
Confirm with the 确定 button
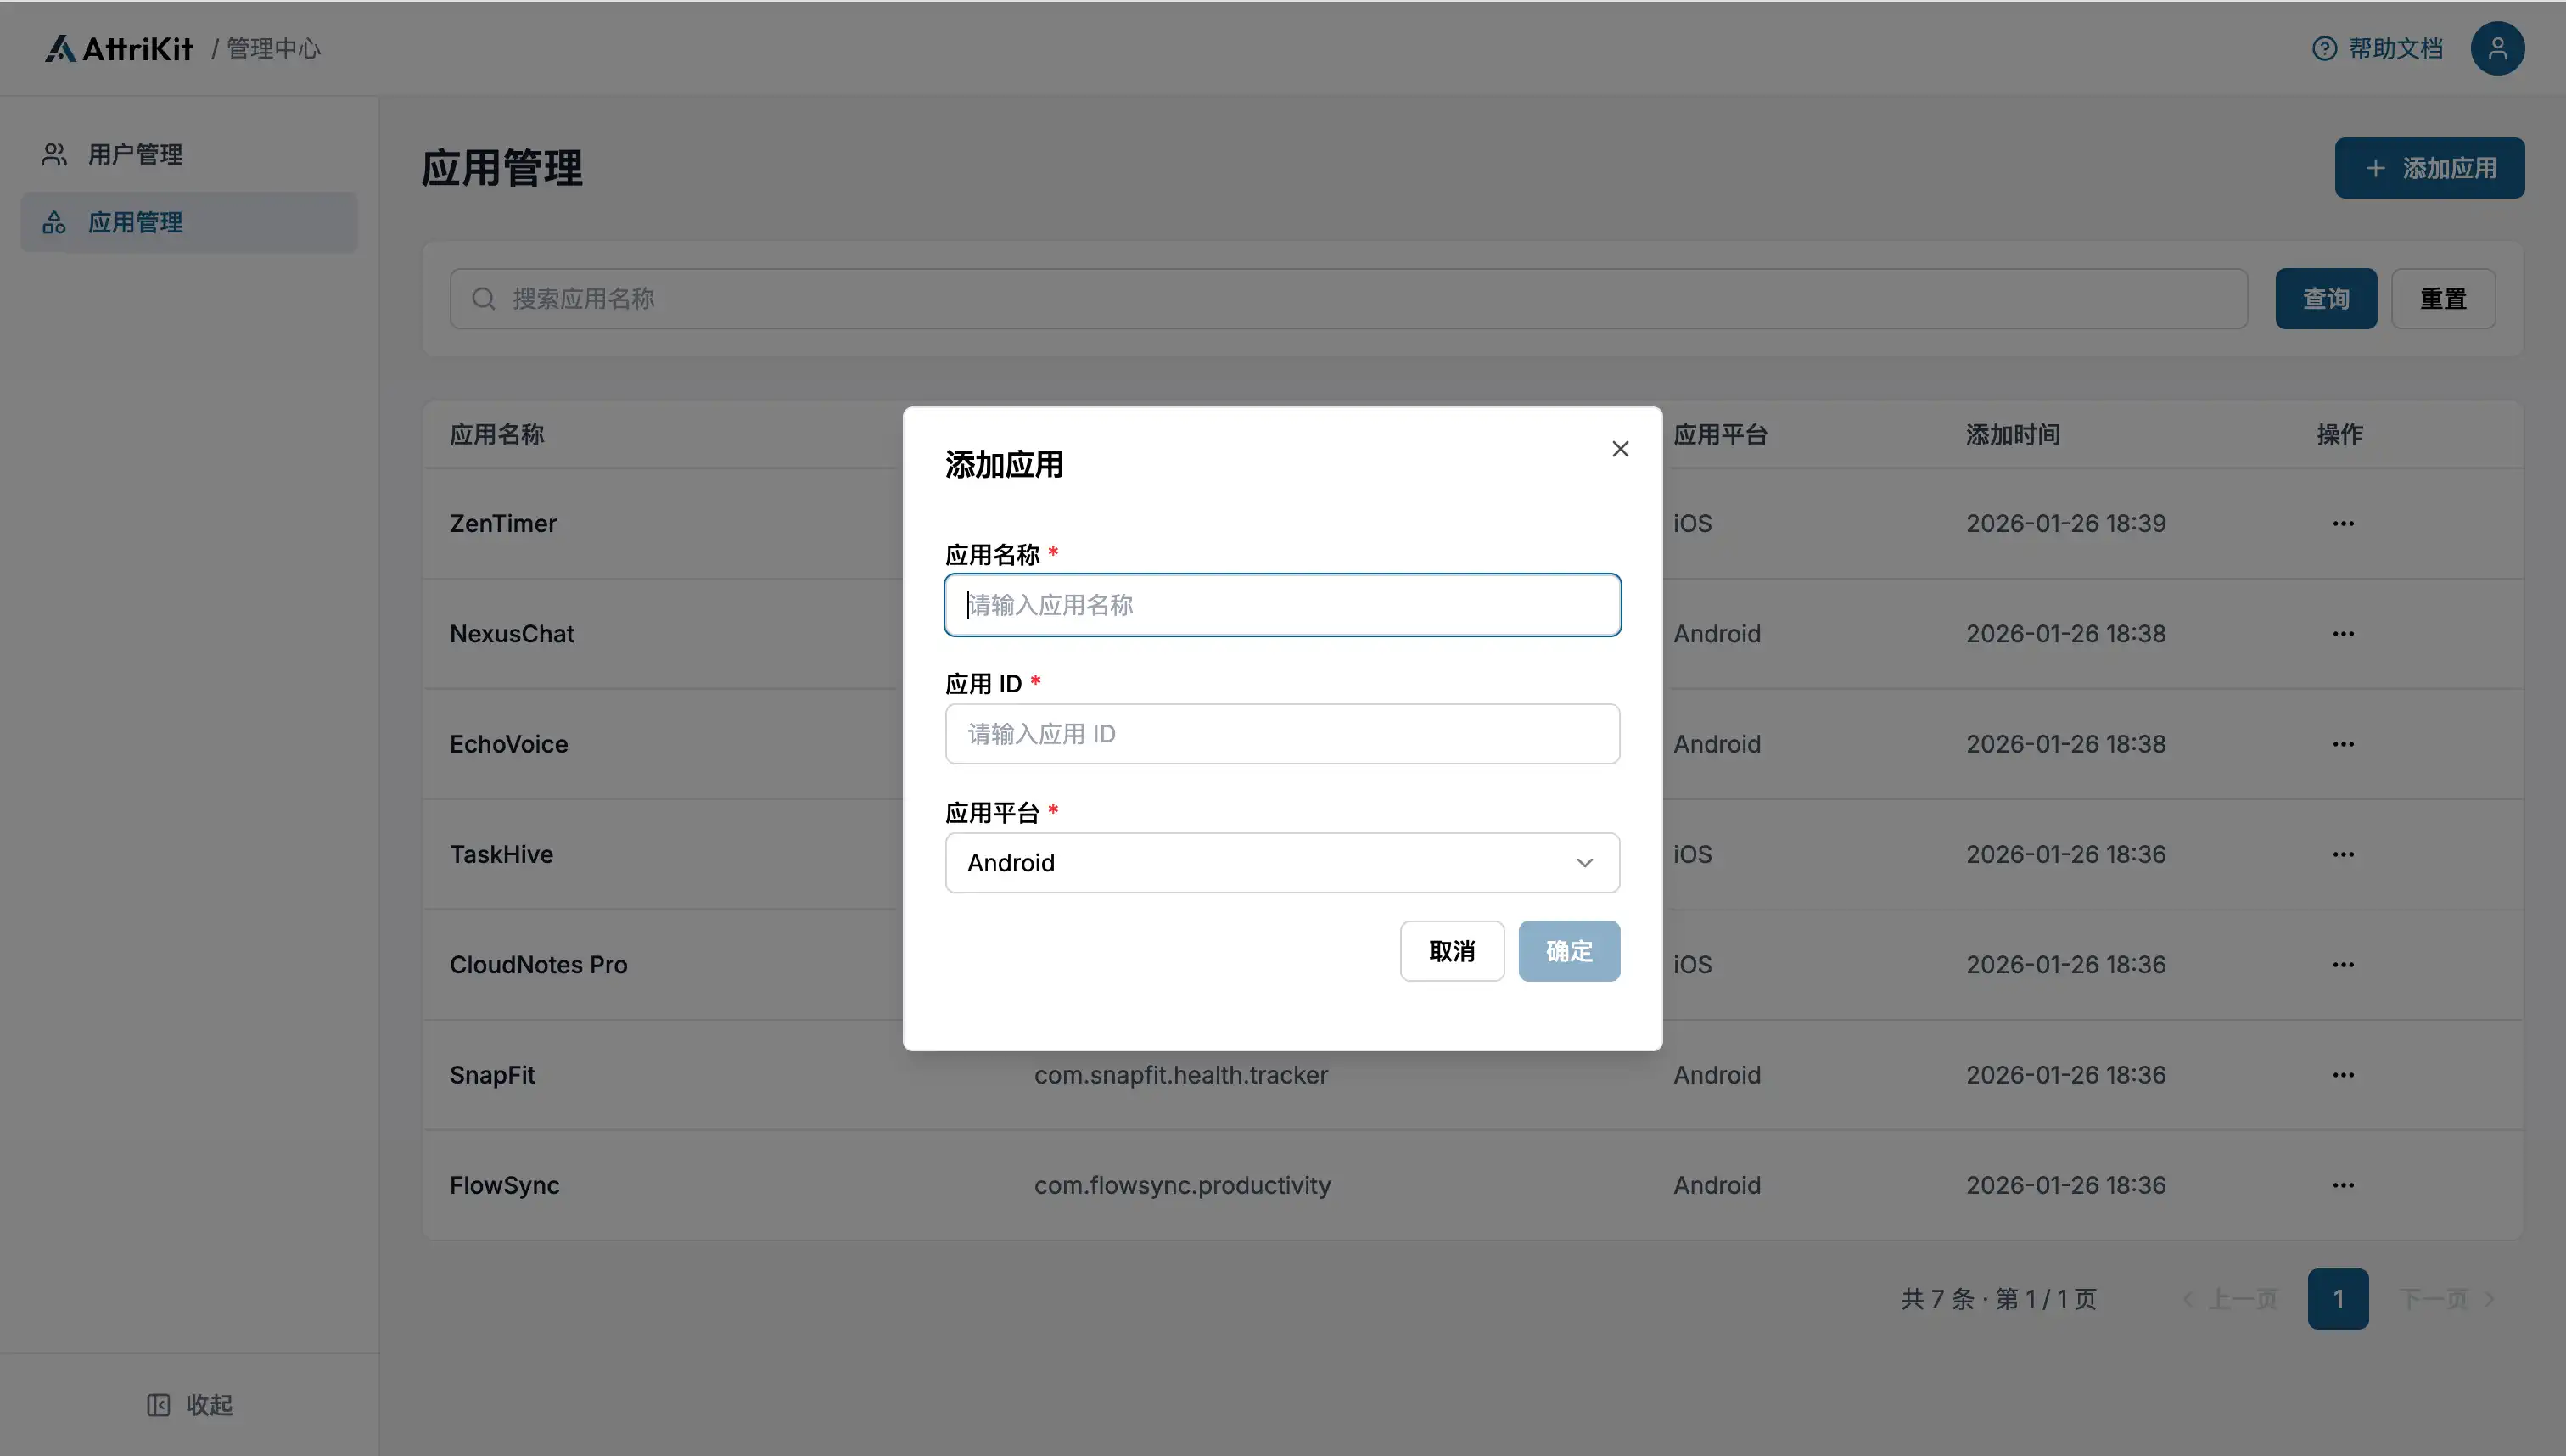(1568, 951)
